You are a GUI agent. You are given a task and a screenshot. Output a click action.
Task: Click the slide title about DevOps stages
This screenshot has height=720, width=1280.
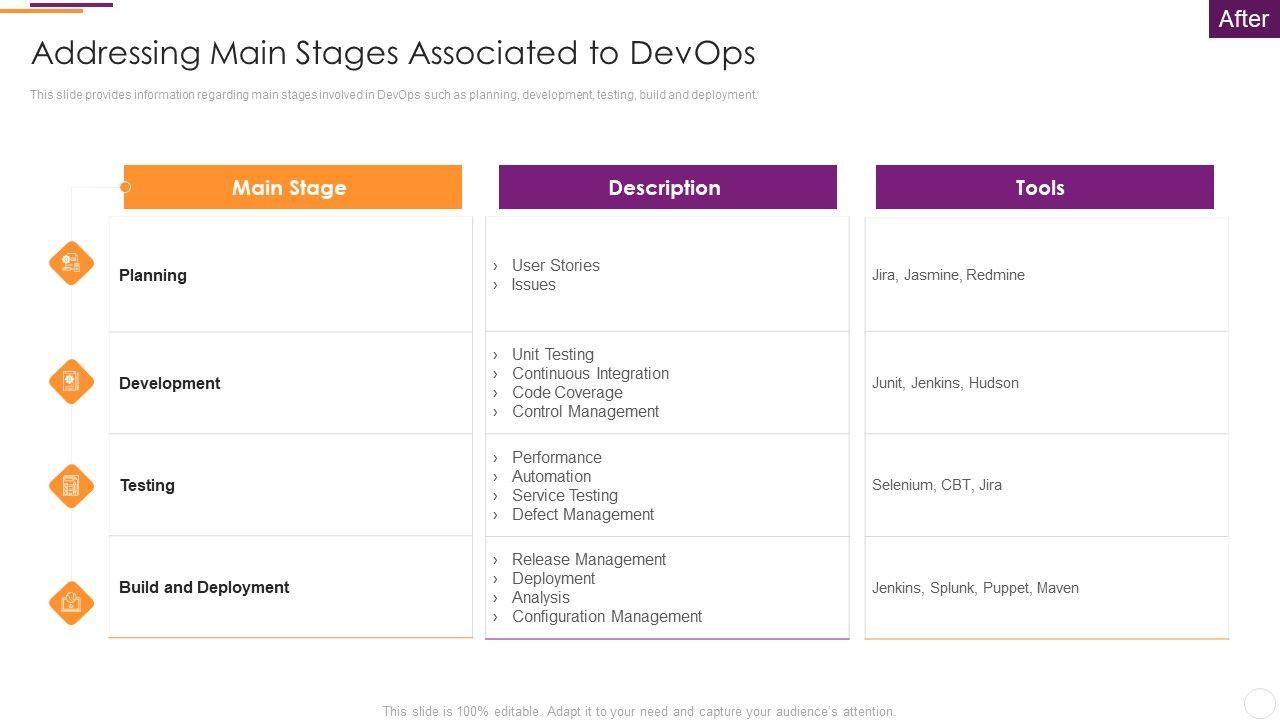coord(393,52)
